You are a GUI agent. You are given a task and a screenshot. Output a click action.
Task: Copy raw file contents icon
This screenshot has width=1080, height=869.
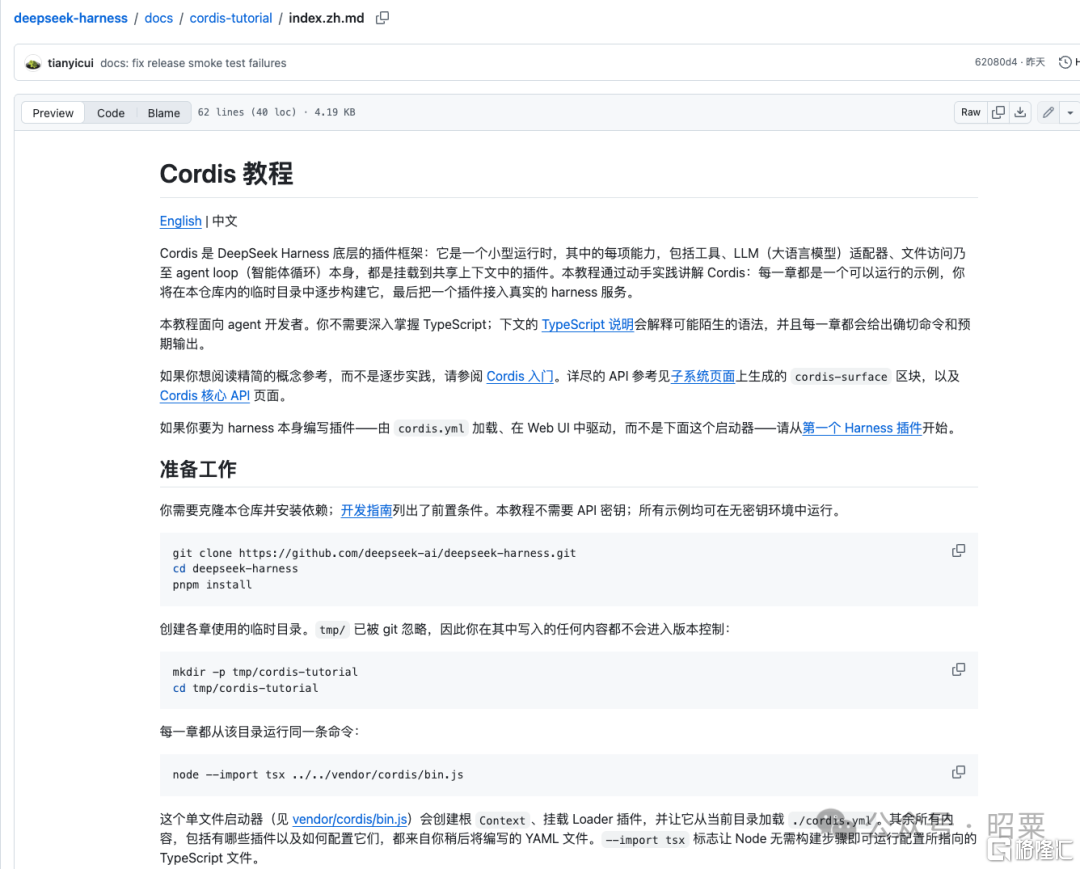click(998, 112)
